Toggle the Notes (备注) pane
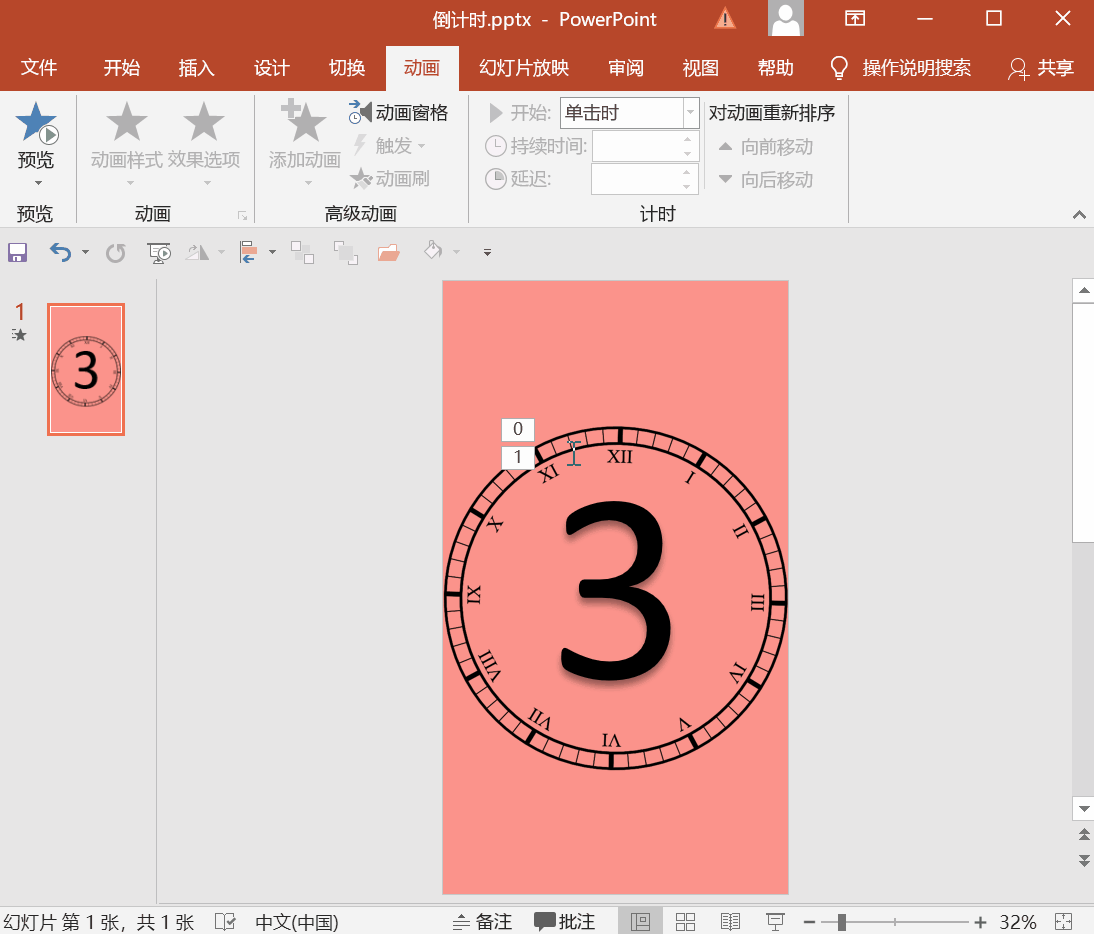Viewport: 1094px width, 934px height. point(482,921)
